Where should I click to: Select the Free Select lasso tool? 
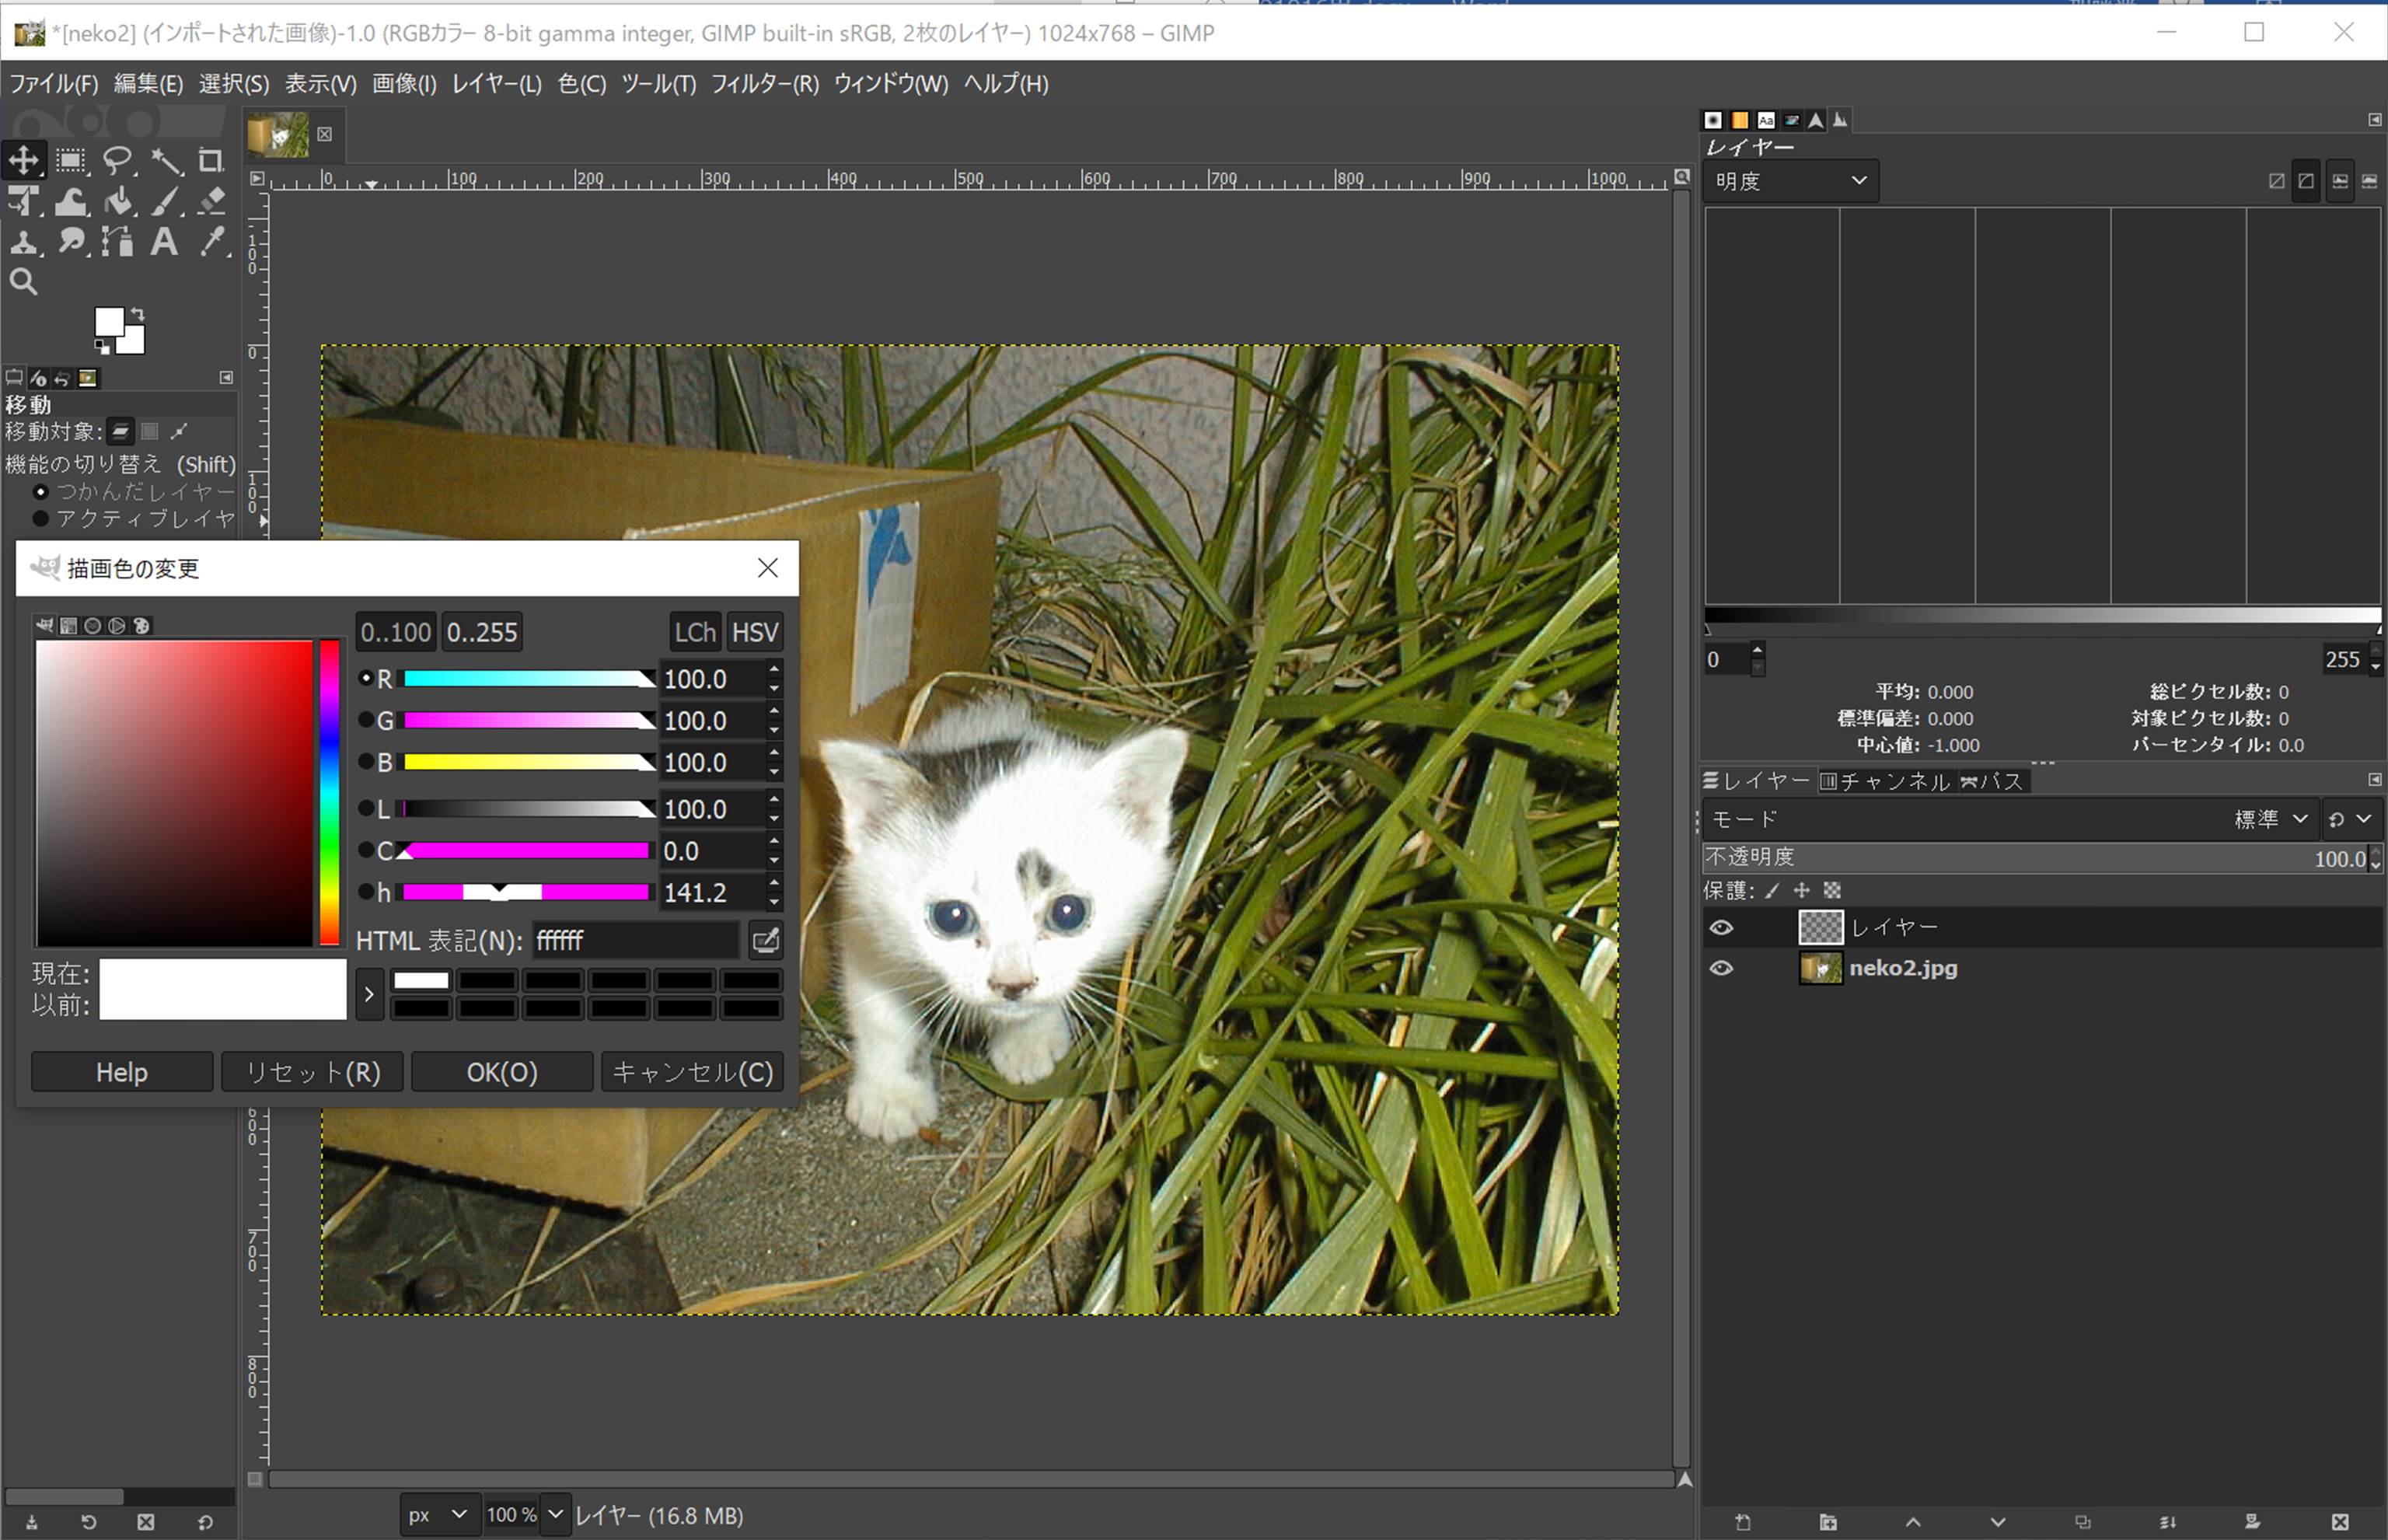118,160
